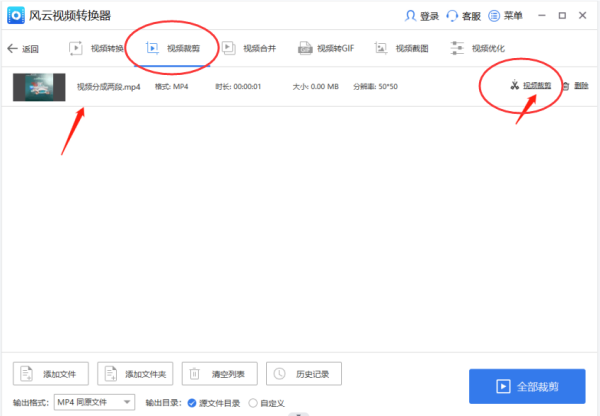The width and height of the screenshot is (600, 416).
Task: Click the trash icon beside 删除
Action: pos(566,86)
